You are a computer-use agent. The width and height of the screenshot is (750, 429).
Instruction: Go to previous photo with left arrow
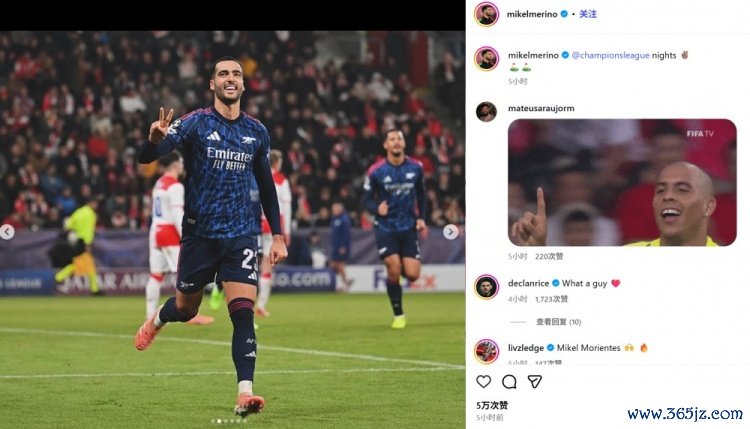point(7,232)
